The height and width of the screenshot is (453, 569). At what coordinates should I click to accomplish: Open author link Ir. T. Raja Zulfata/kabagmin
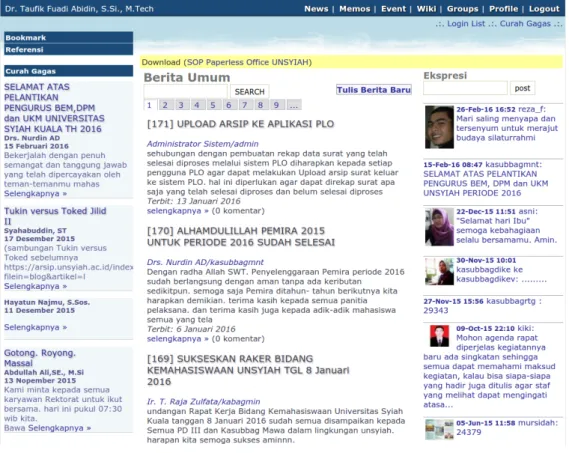(203, 402)
